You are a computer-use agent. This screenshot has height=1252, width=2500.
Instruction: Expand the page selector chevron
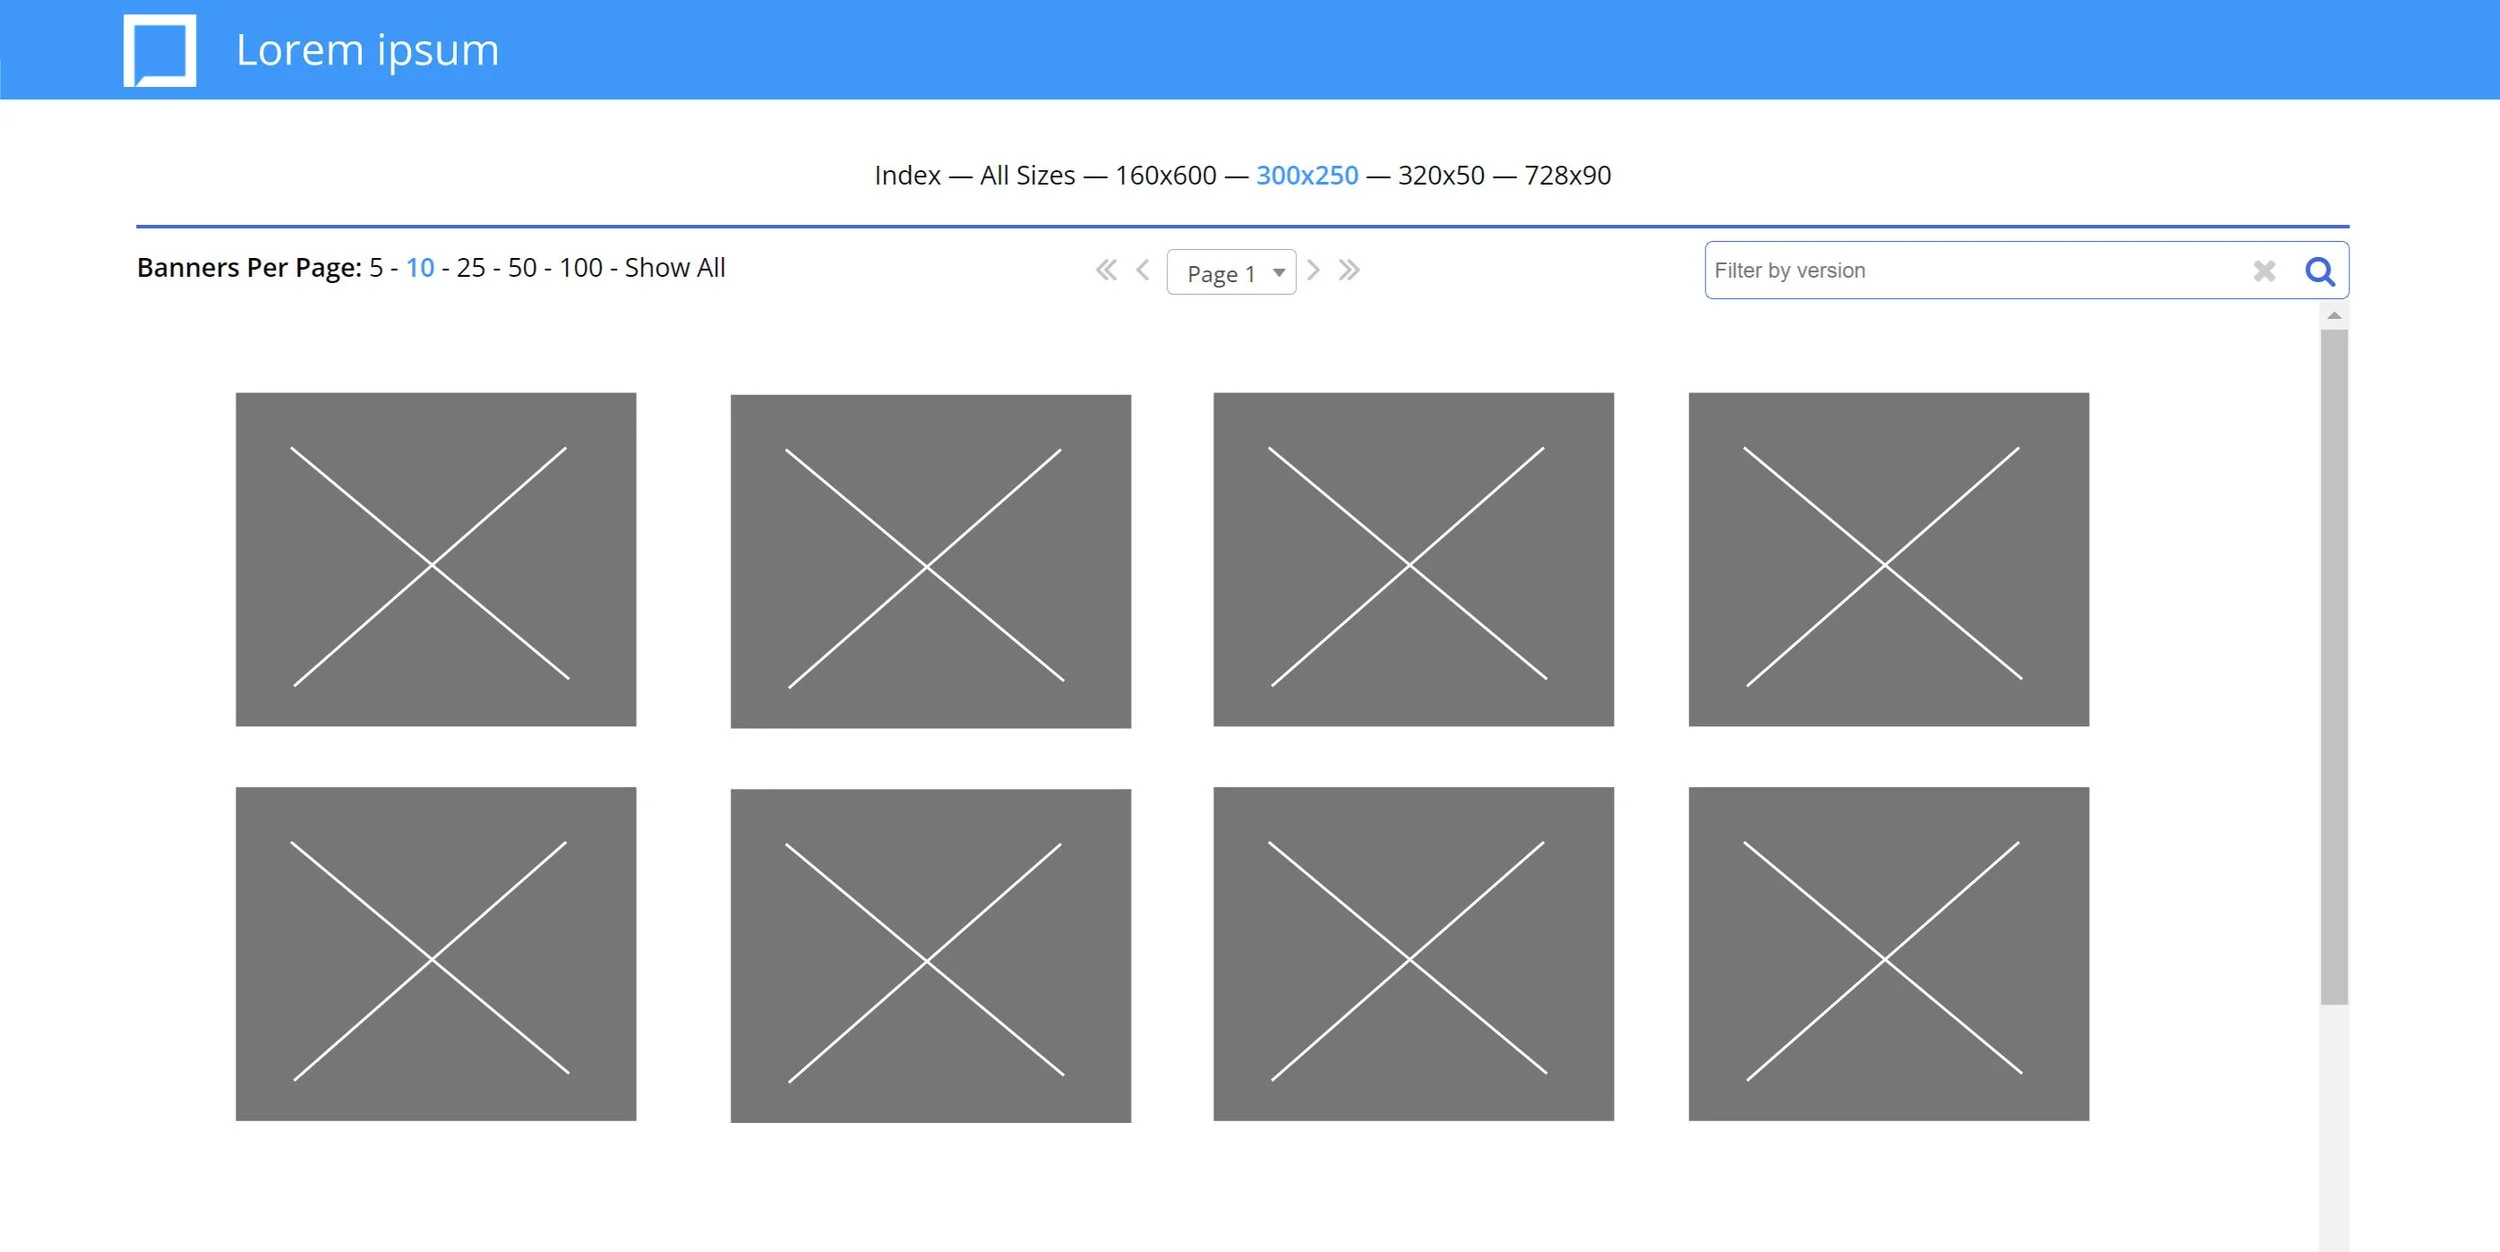[1278, 272]
